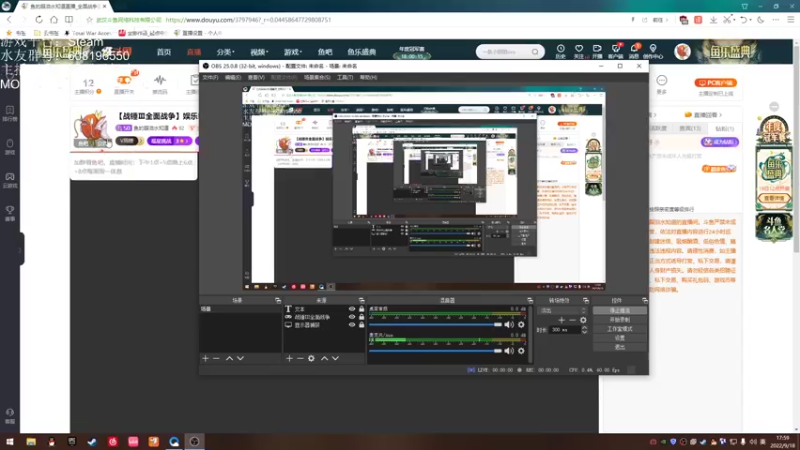
Task: Go to the browser home page icon
Action: tap(54, 19)
